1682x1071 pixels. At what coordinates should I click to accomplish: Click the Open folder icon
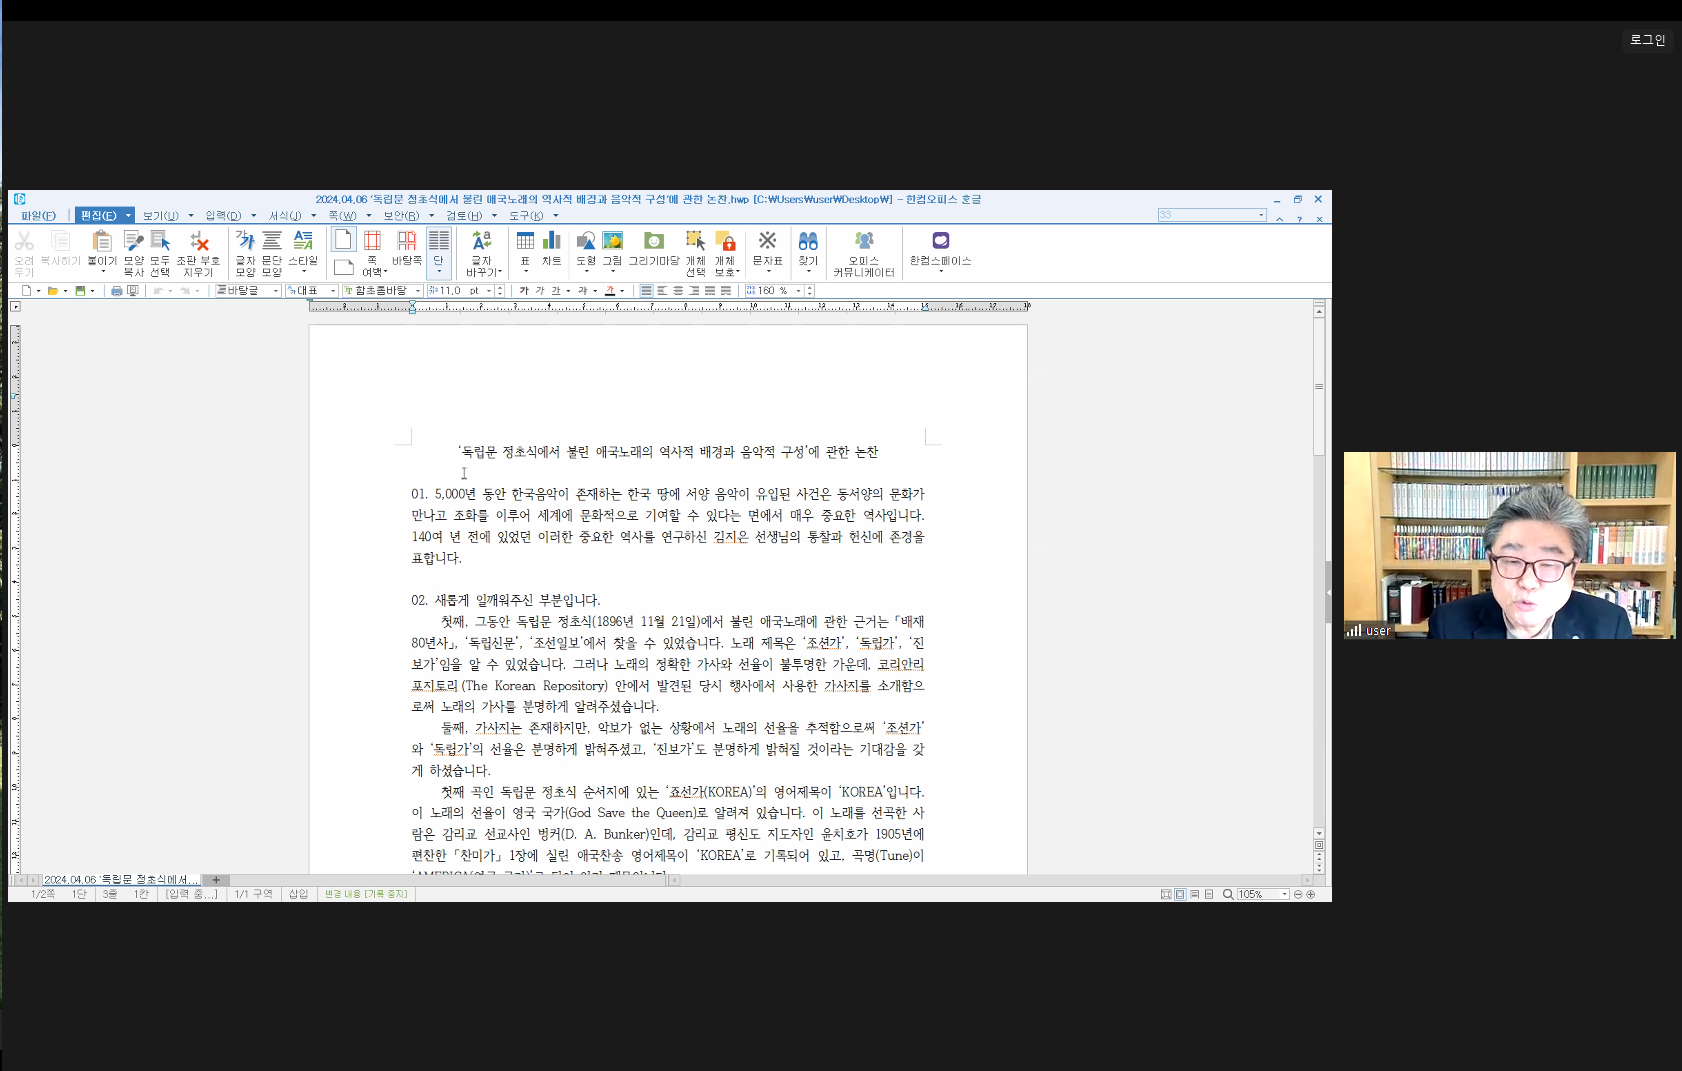pyautogui.click(x=53, y=291)
